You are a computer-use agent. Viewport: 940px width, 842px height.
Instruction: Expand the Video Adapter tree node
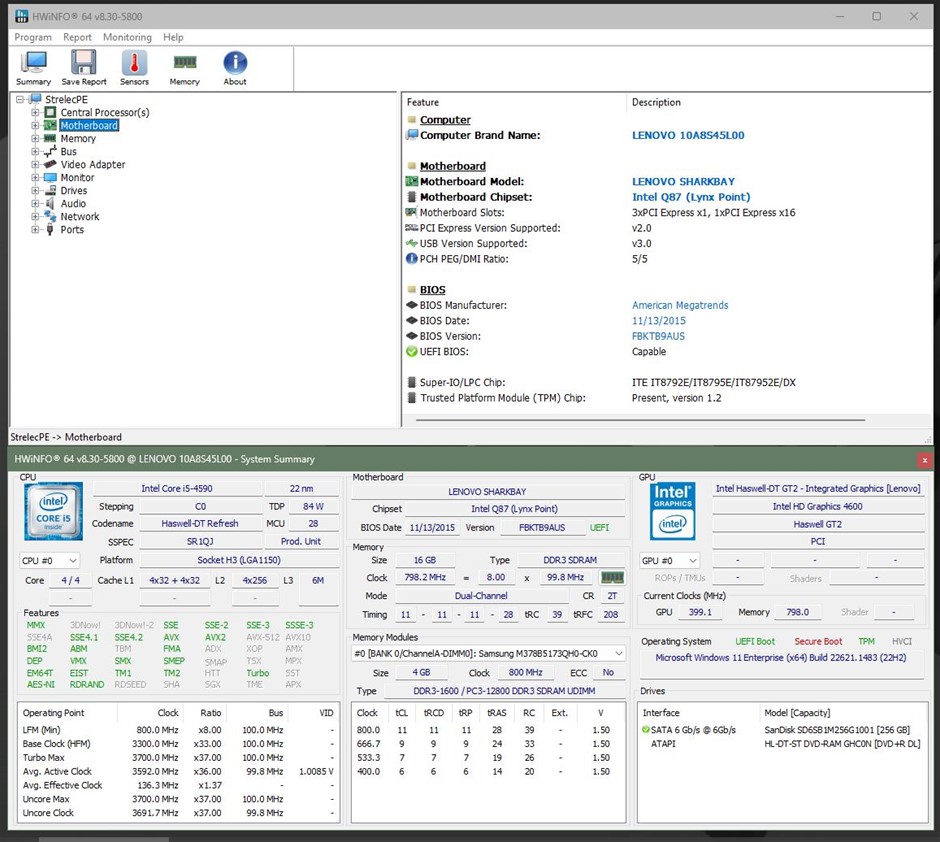pyautogui.click(x=35, y=165)
